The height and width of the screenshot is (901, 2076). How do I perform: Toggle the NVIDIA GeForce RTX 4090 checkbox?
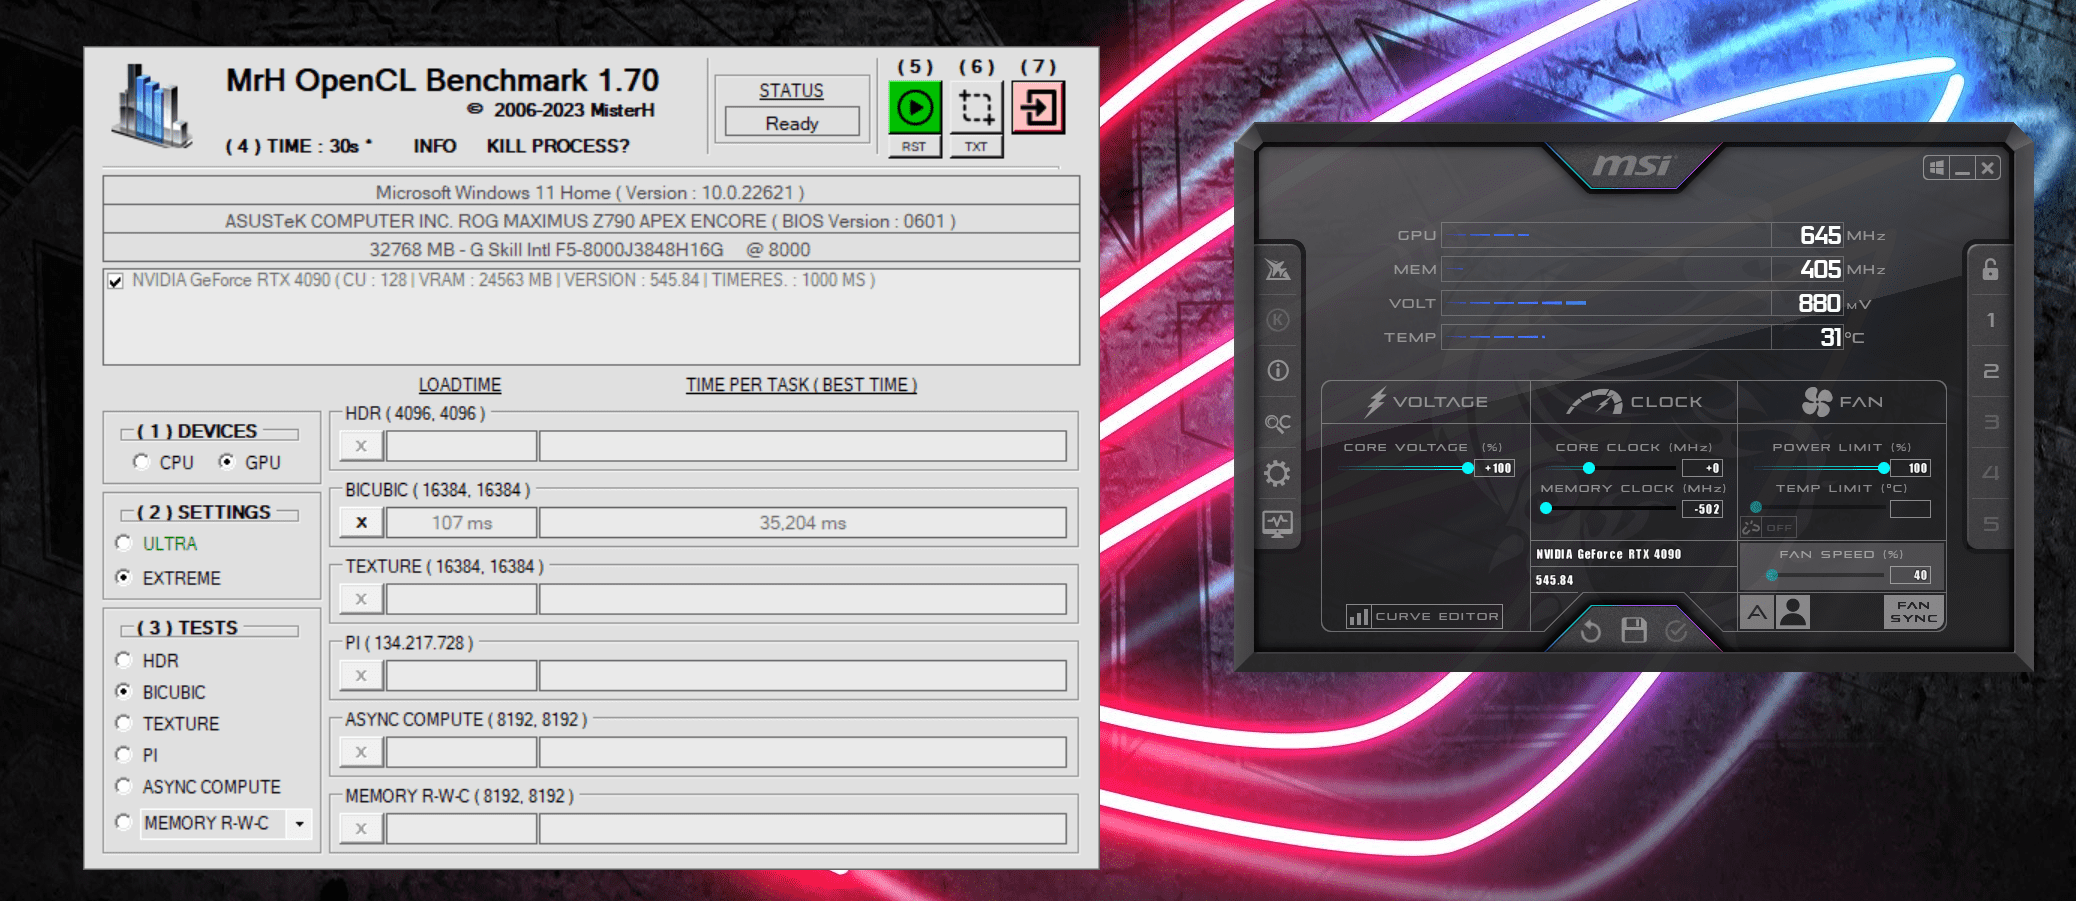(116, 281)
